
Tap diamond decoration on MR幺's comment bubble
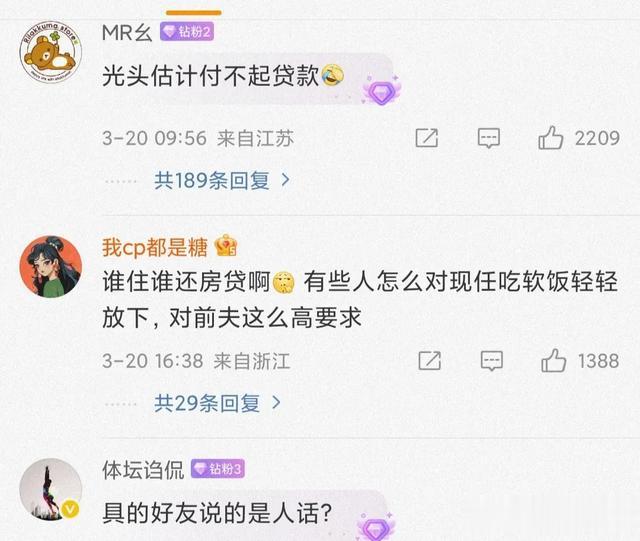[382, 91]
